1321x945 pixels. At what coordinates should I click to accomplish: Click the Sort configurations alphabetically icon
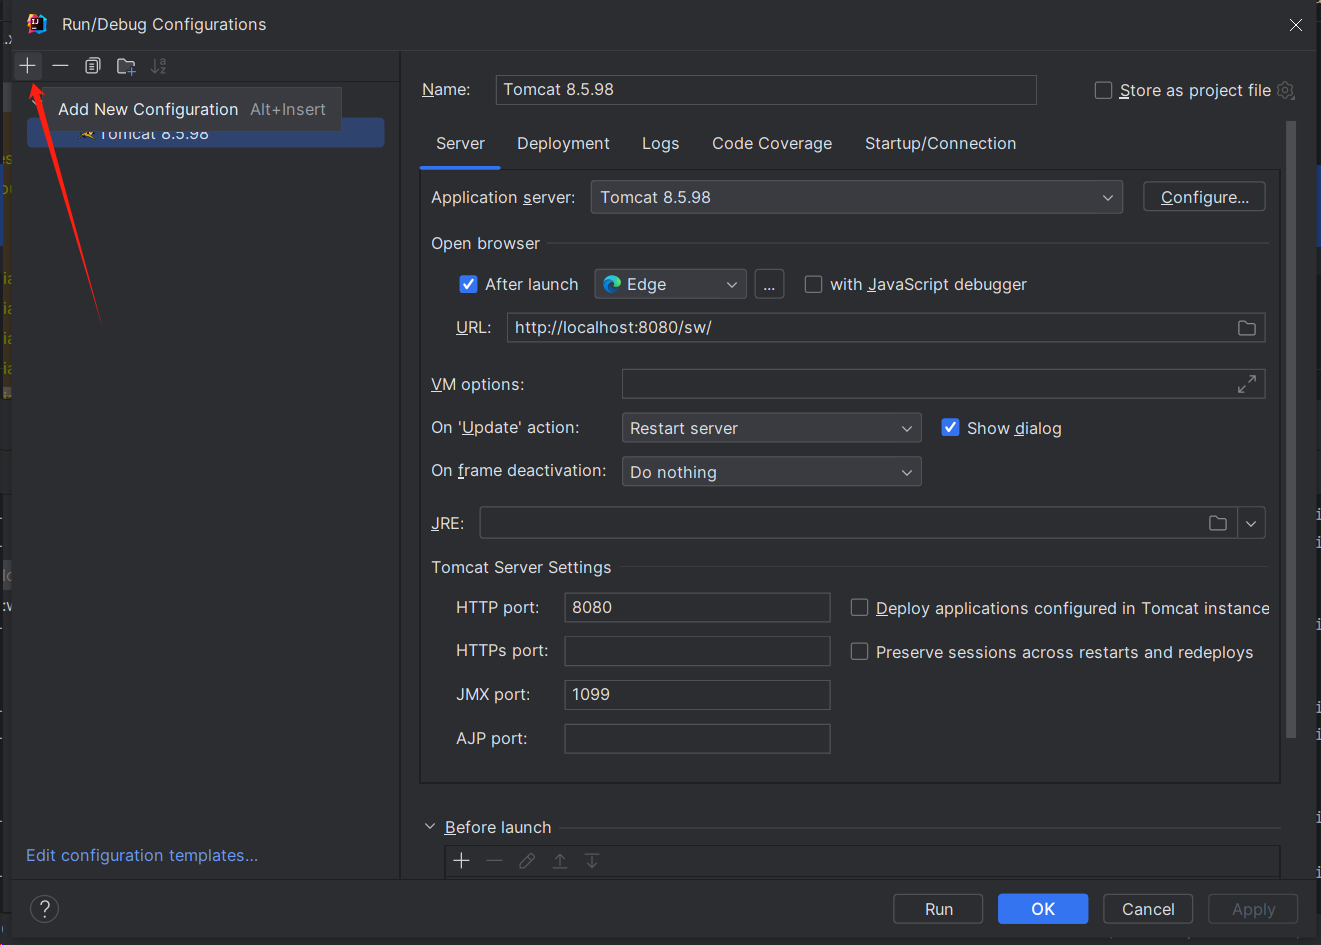pos(159,66)
